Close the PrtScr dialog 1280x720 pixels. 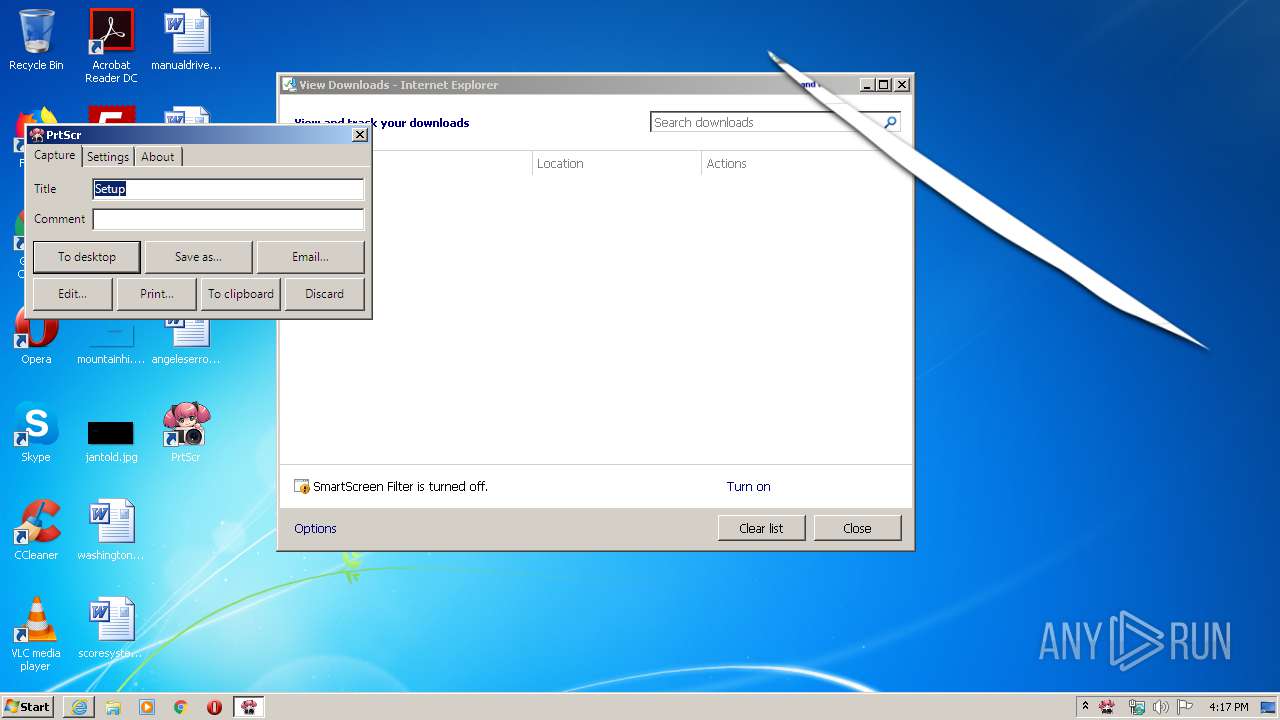coord(360,135)
